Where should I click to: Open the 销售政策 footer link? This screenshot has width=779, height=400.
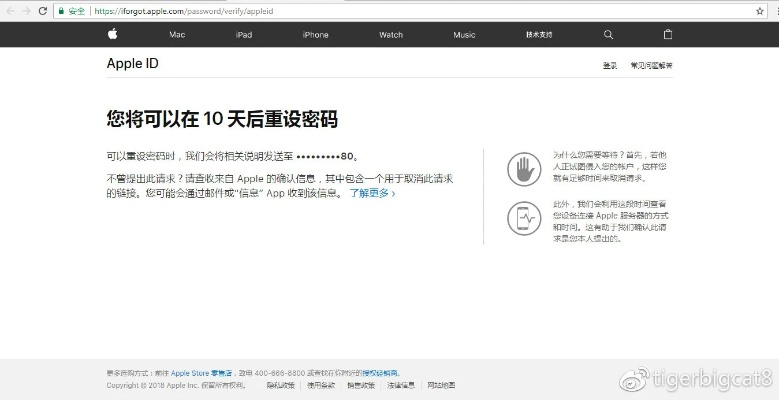click(361, 385)
